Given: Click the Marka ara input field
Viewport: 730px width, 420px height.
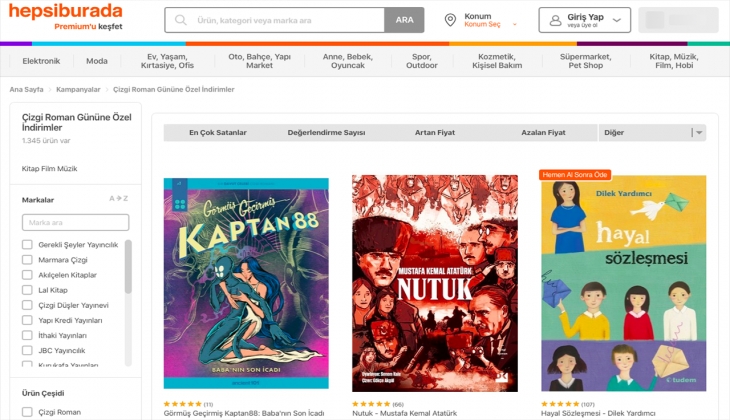Looking at the screenshot, I should tap(75, 222).
